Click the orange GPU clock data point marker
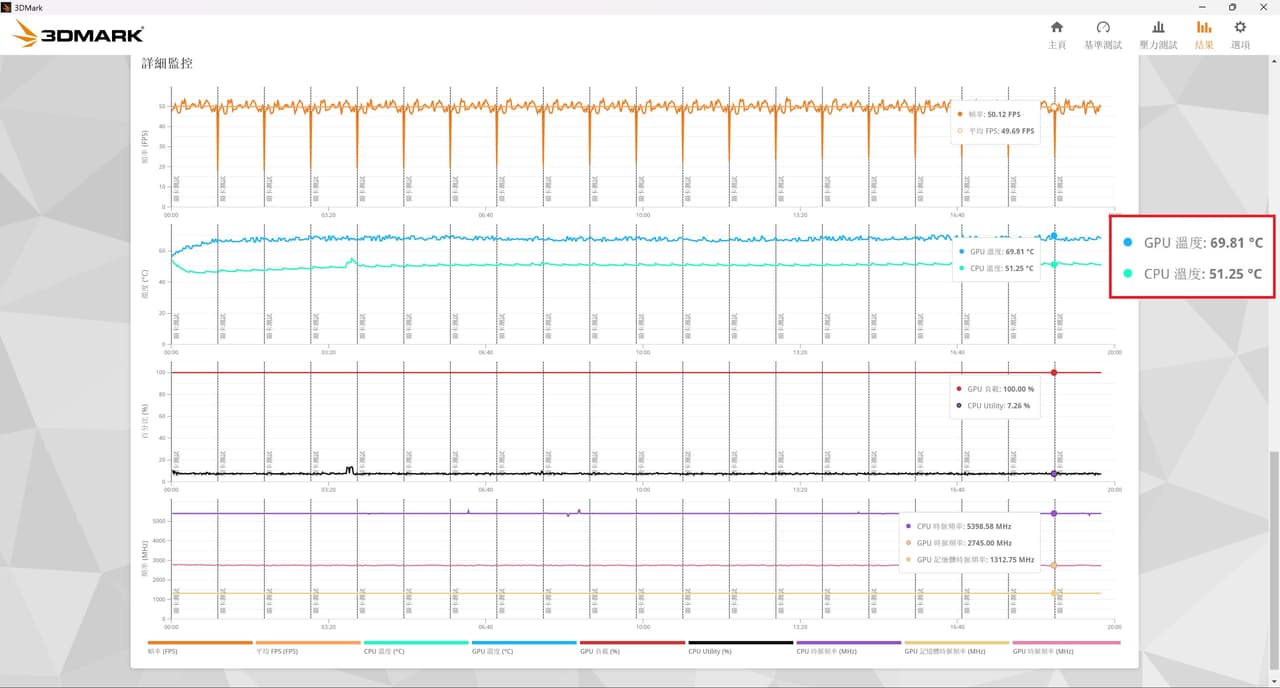1280x688 pixels. pos(1054,565)
